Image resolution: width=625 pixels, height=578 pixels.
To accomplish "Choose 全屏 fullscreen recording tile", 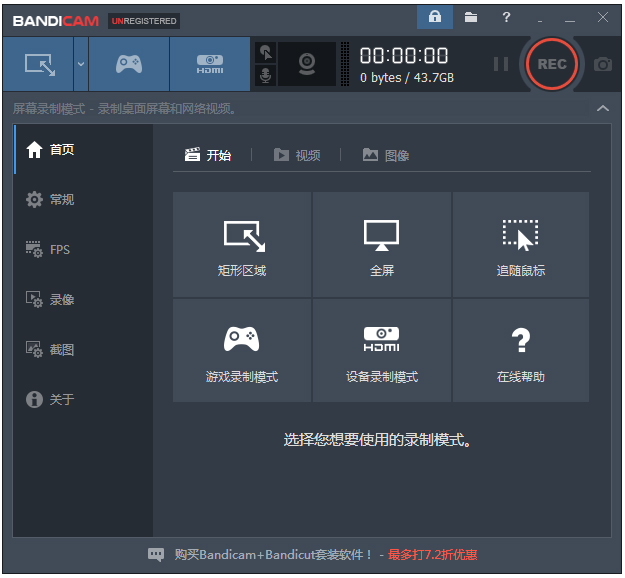I will pyautogui.click(x=381, y=244).
